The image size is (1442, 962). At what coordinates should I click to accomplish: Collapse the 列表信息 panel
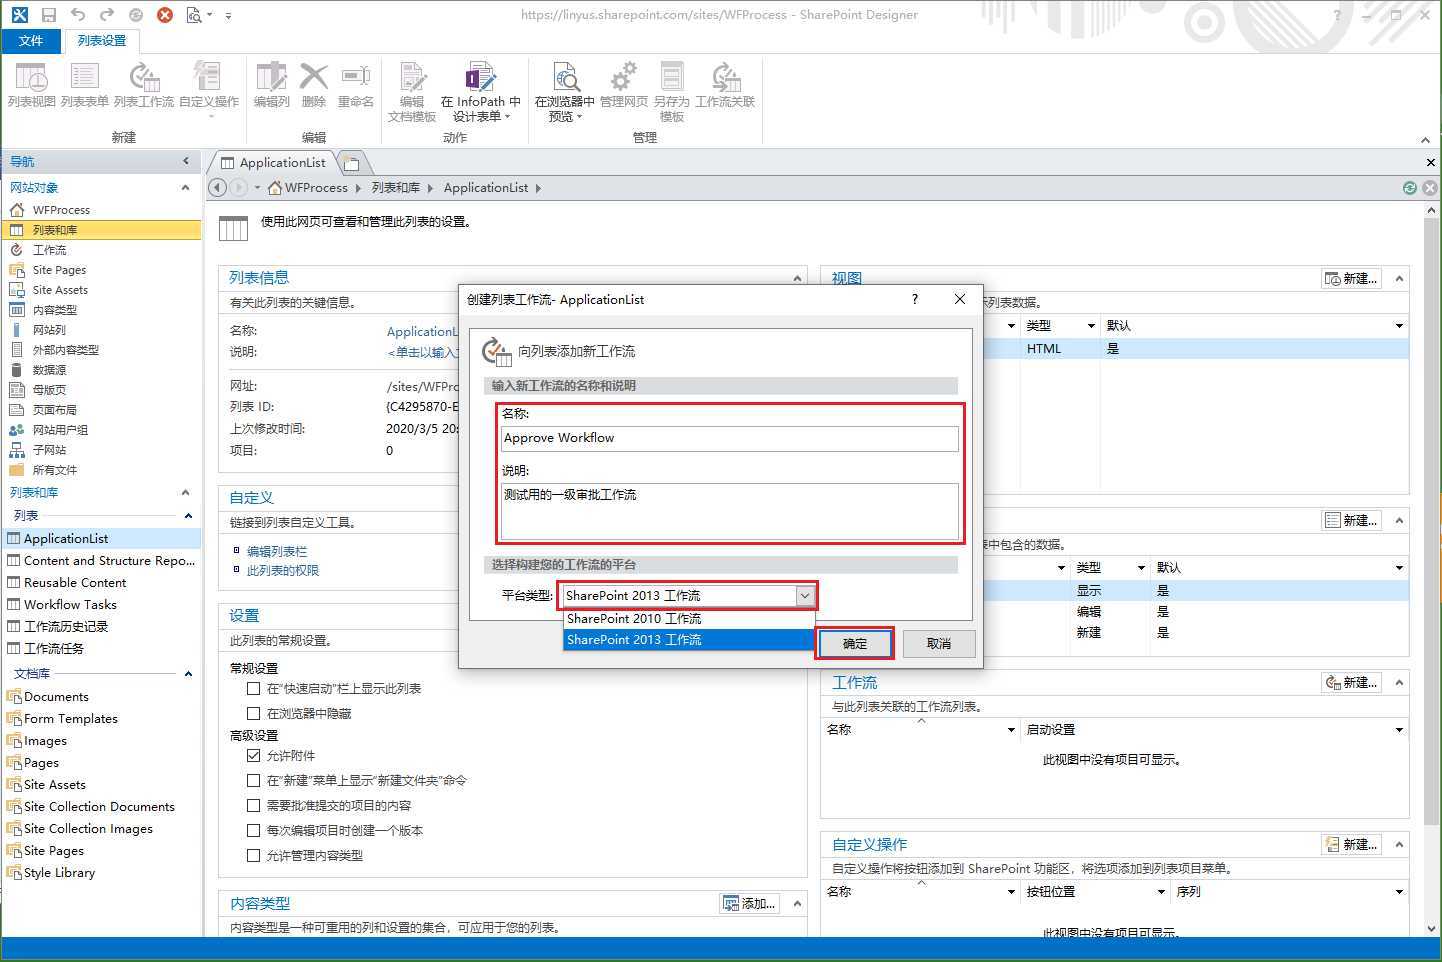pyautogui.click(x=797, y=278)
